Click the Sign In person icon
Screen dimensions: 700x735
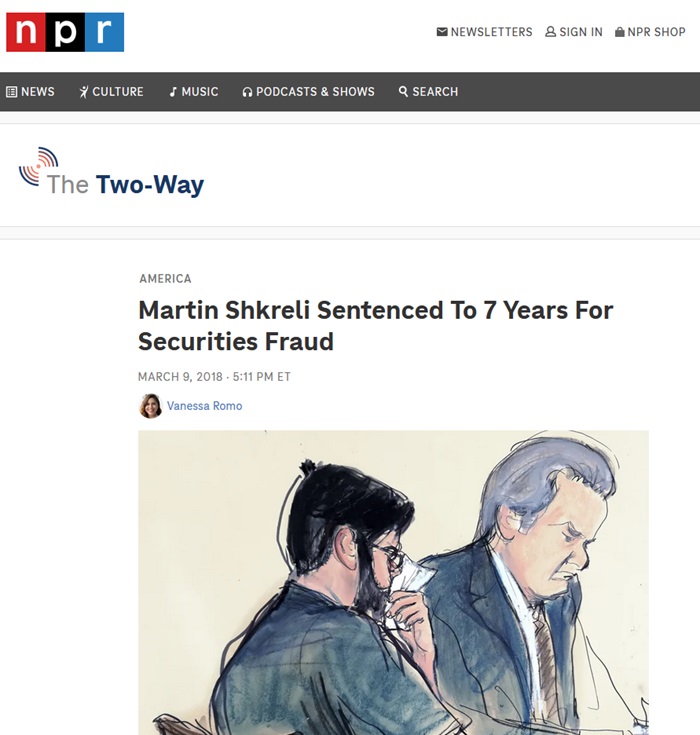(550, 32)
